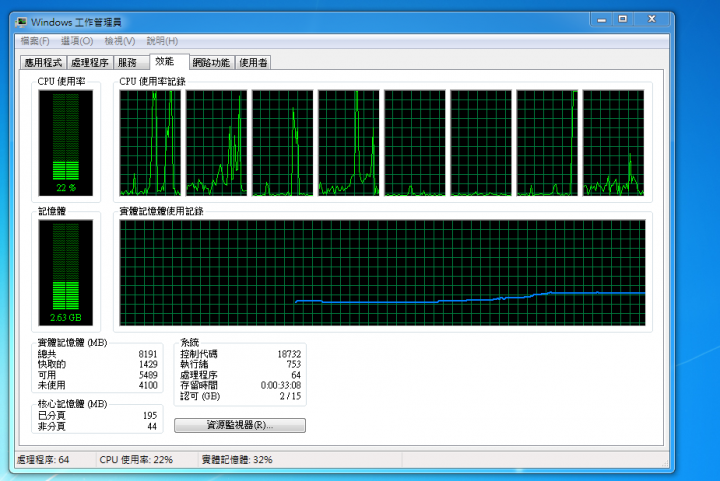Click the 實體記憶體使用記錄 group label

(x=161, y=211)
